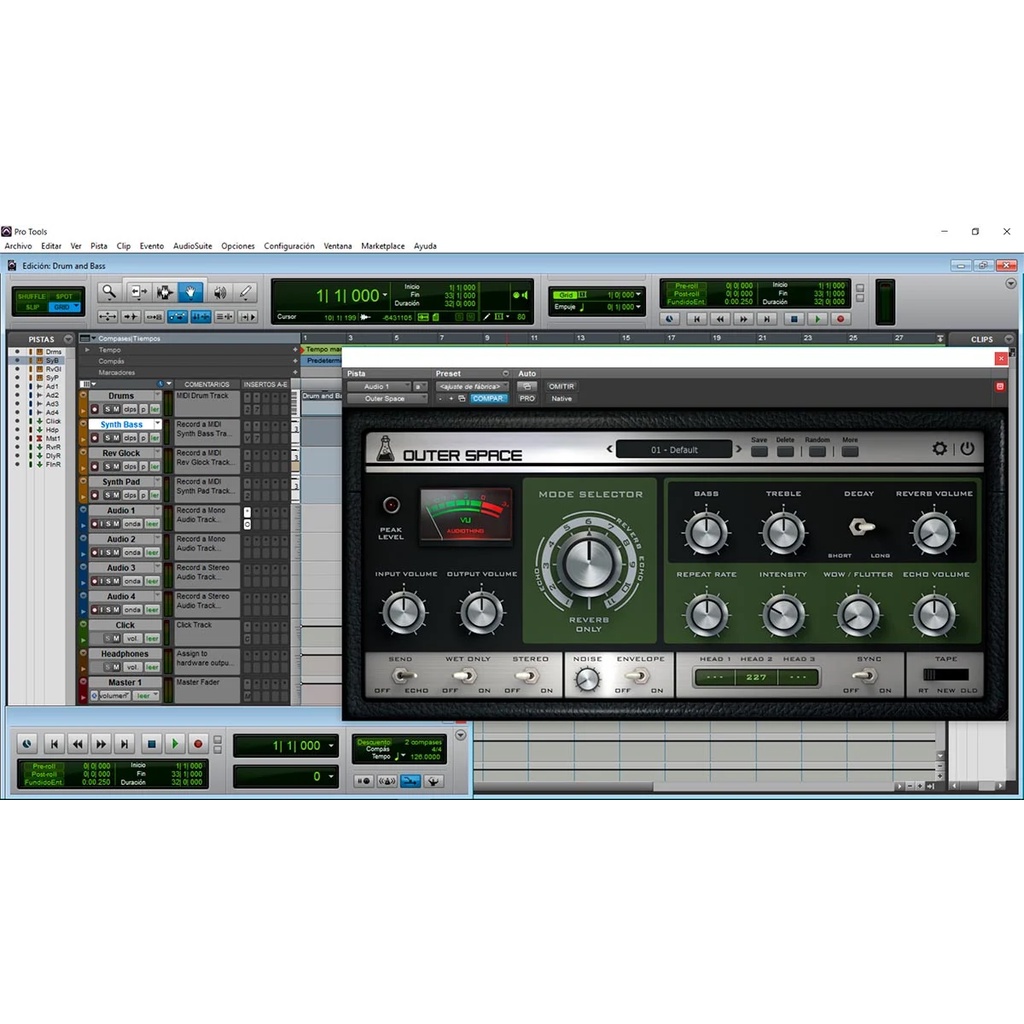Screen dimensions: 1024x1024
Task: Click Play in the Edit window transport
Action: (817, 319)
